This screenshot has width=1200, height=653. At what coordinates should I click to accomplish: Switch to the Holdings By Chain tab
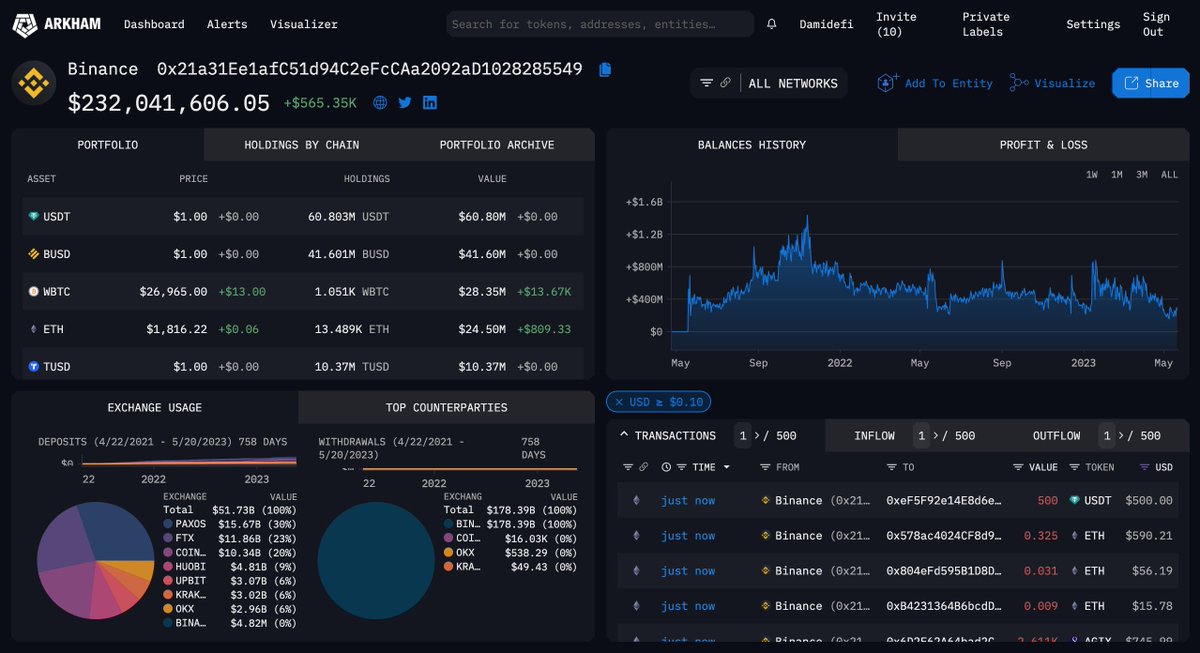coord(301,145)
